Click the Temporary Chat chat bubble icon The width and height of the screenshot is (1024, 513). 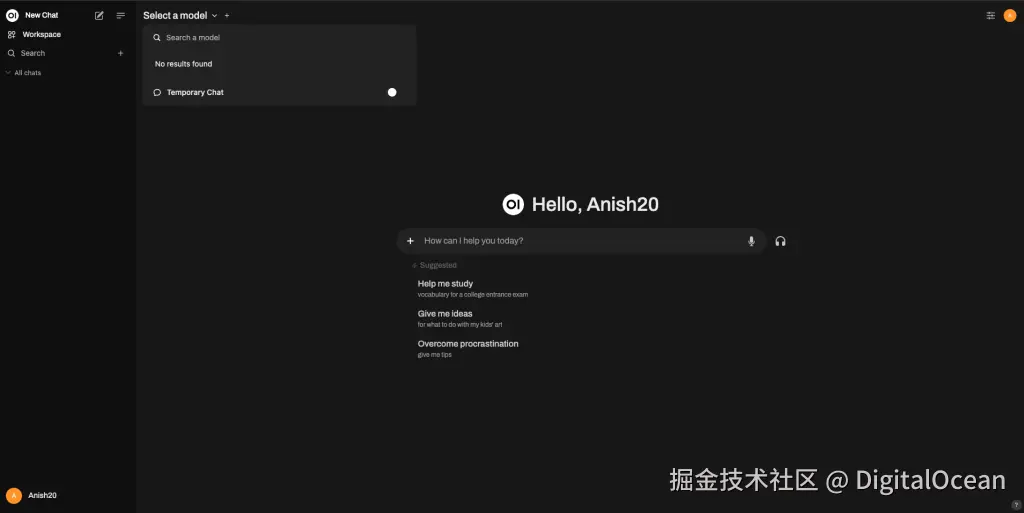coord(157,93)
